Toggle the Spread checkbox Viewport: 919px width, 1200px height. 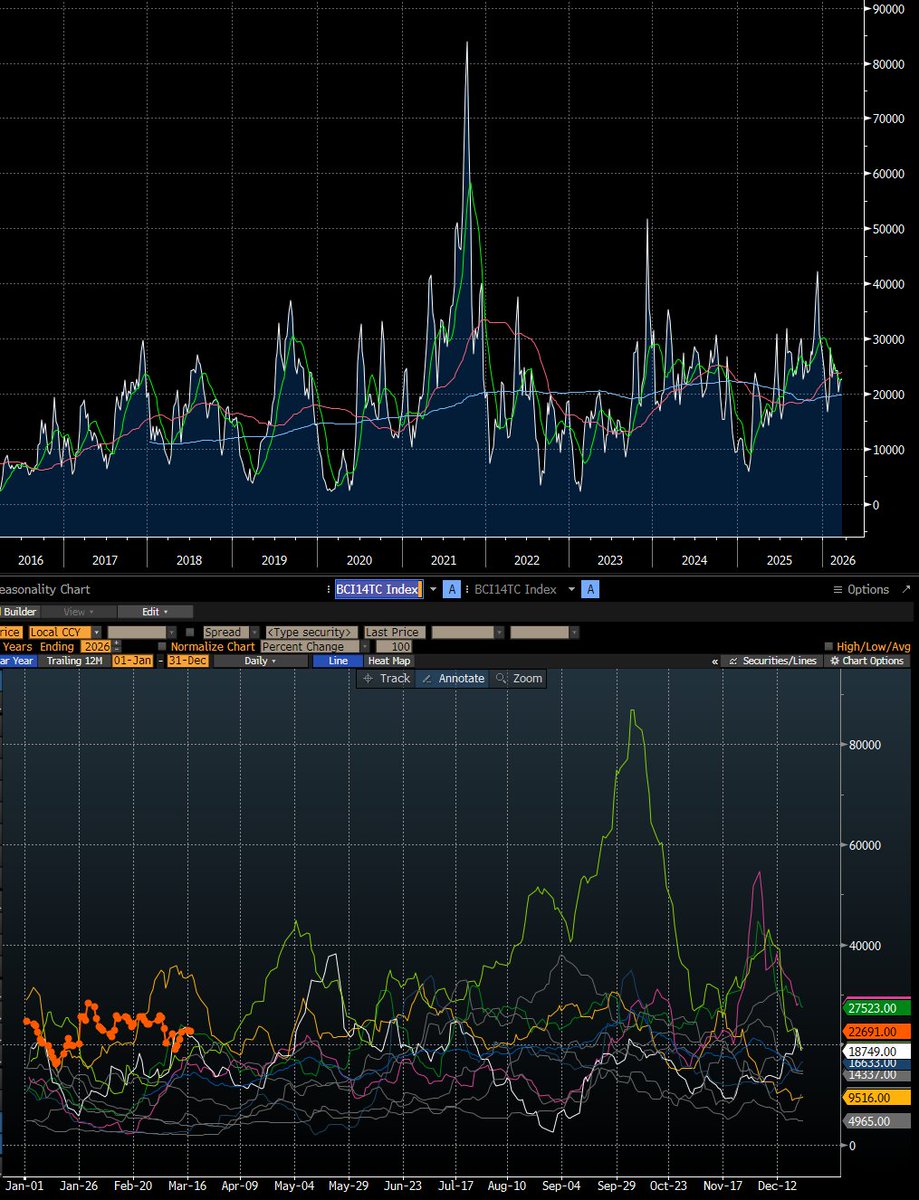click(x=190, y=632)
